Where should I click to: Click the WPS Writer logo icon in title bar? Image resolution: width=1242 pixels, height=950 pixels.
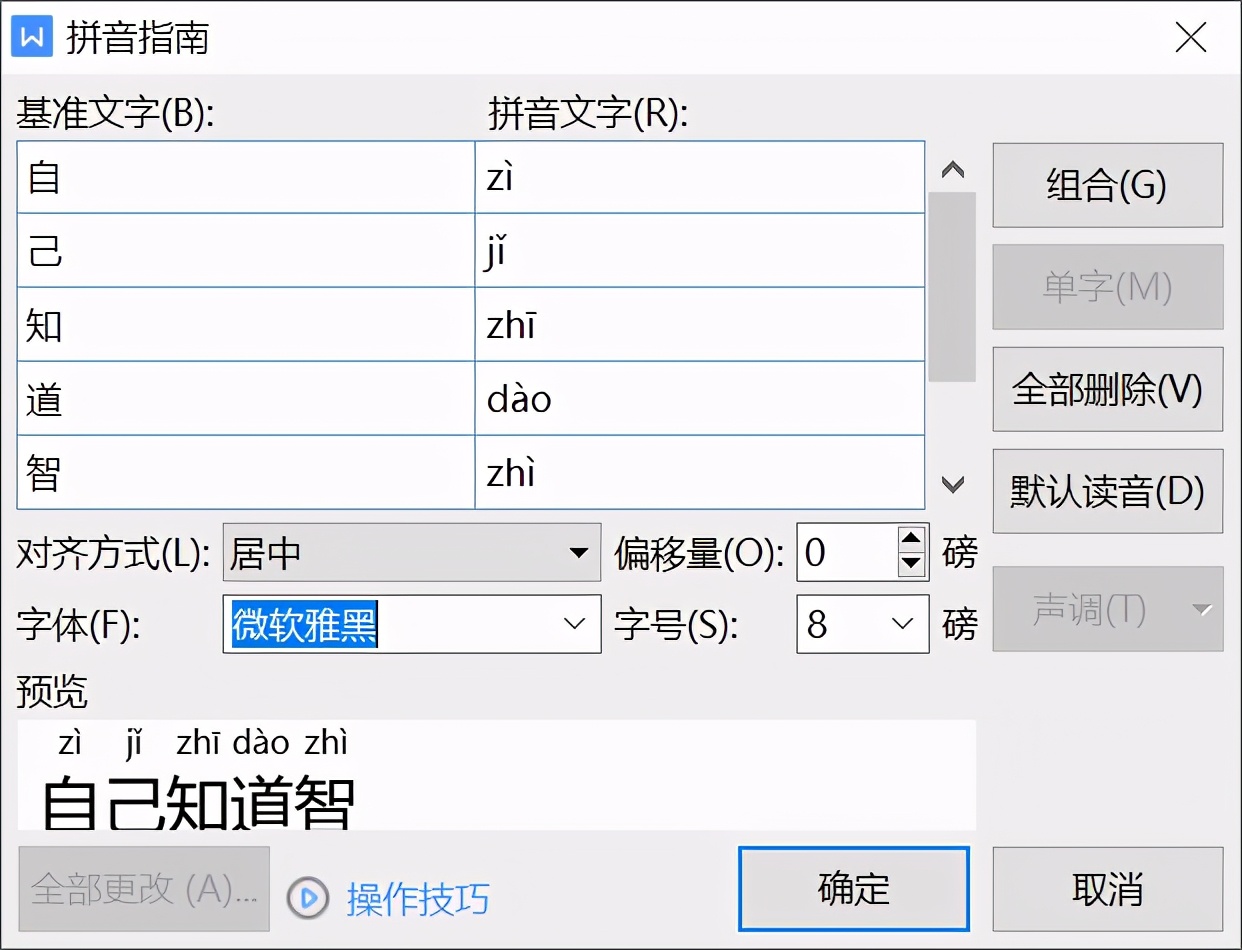click(x=33, y=38)
